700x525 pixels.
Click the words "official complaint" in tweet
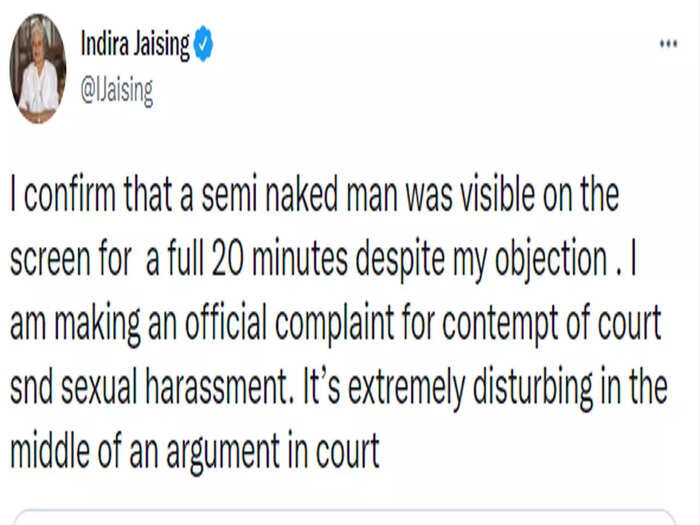290,325
